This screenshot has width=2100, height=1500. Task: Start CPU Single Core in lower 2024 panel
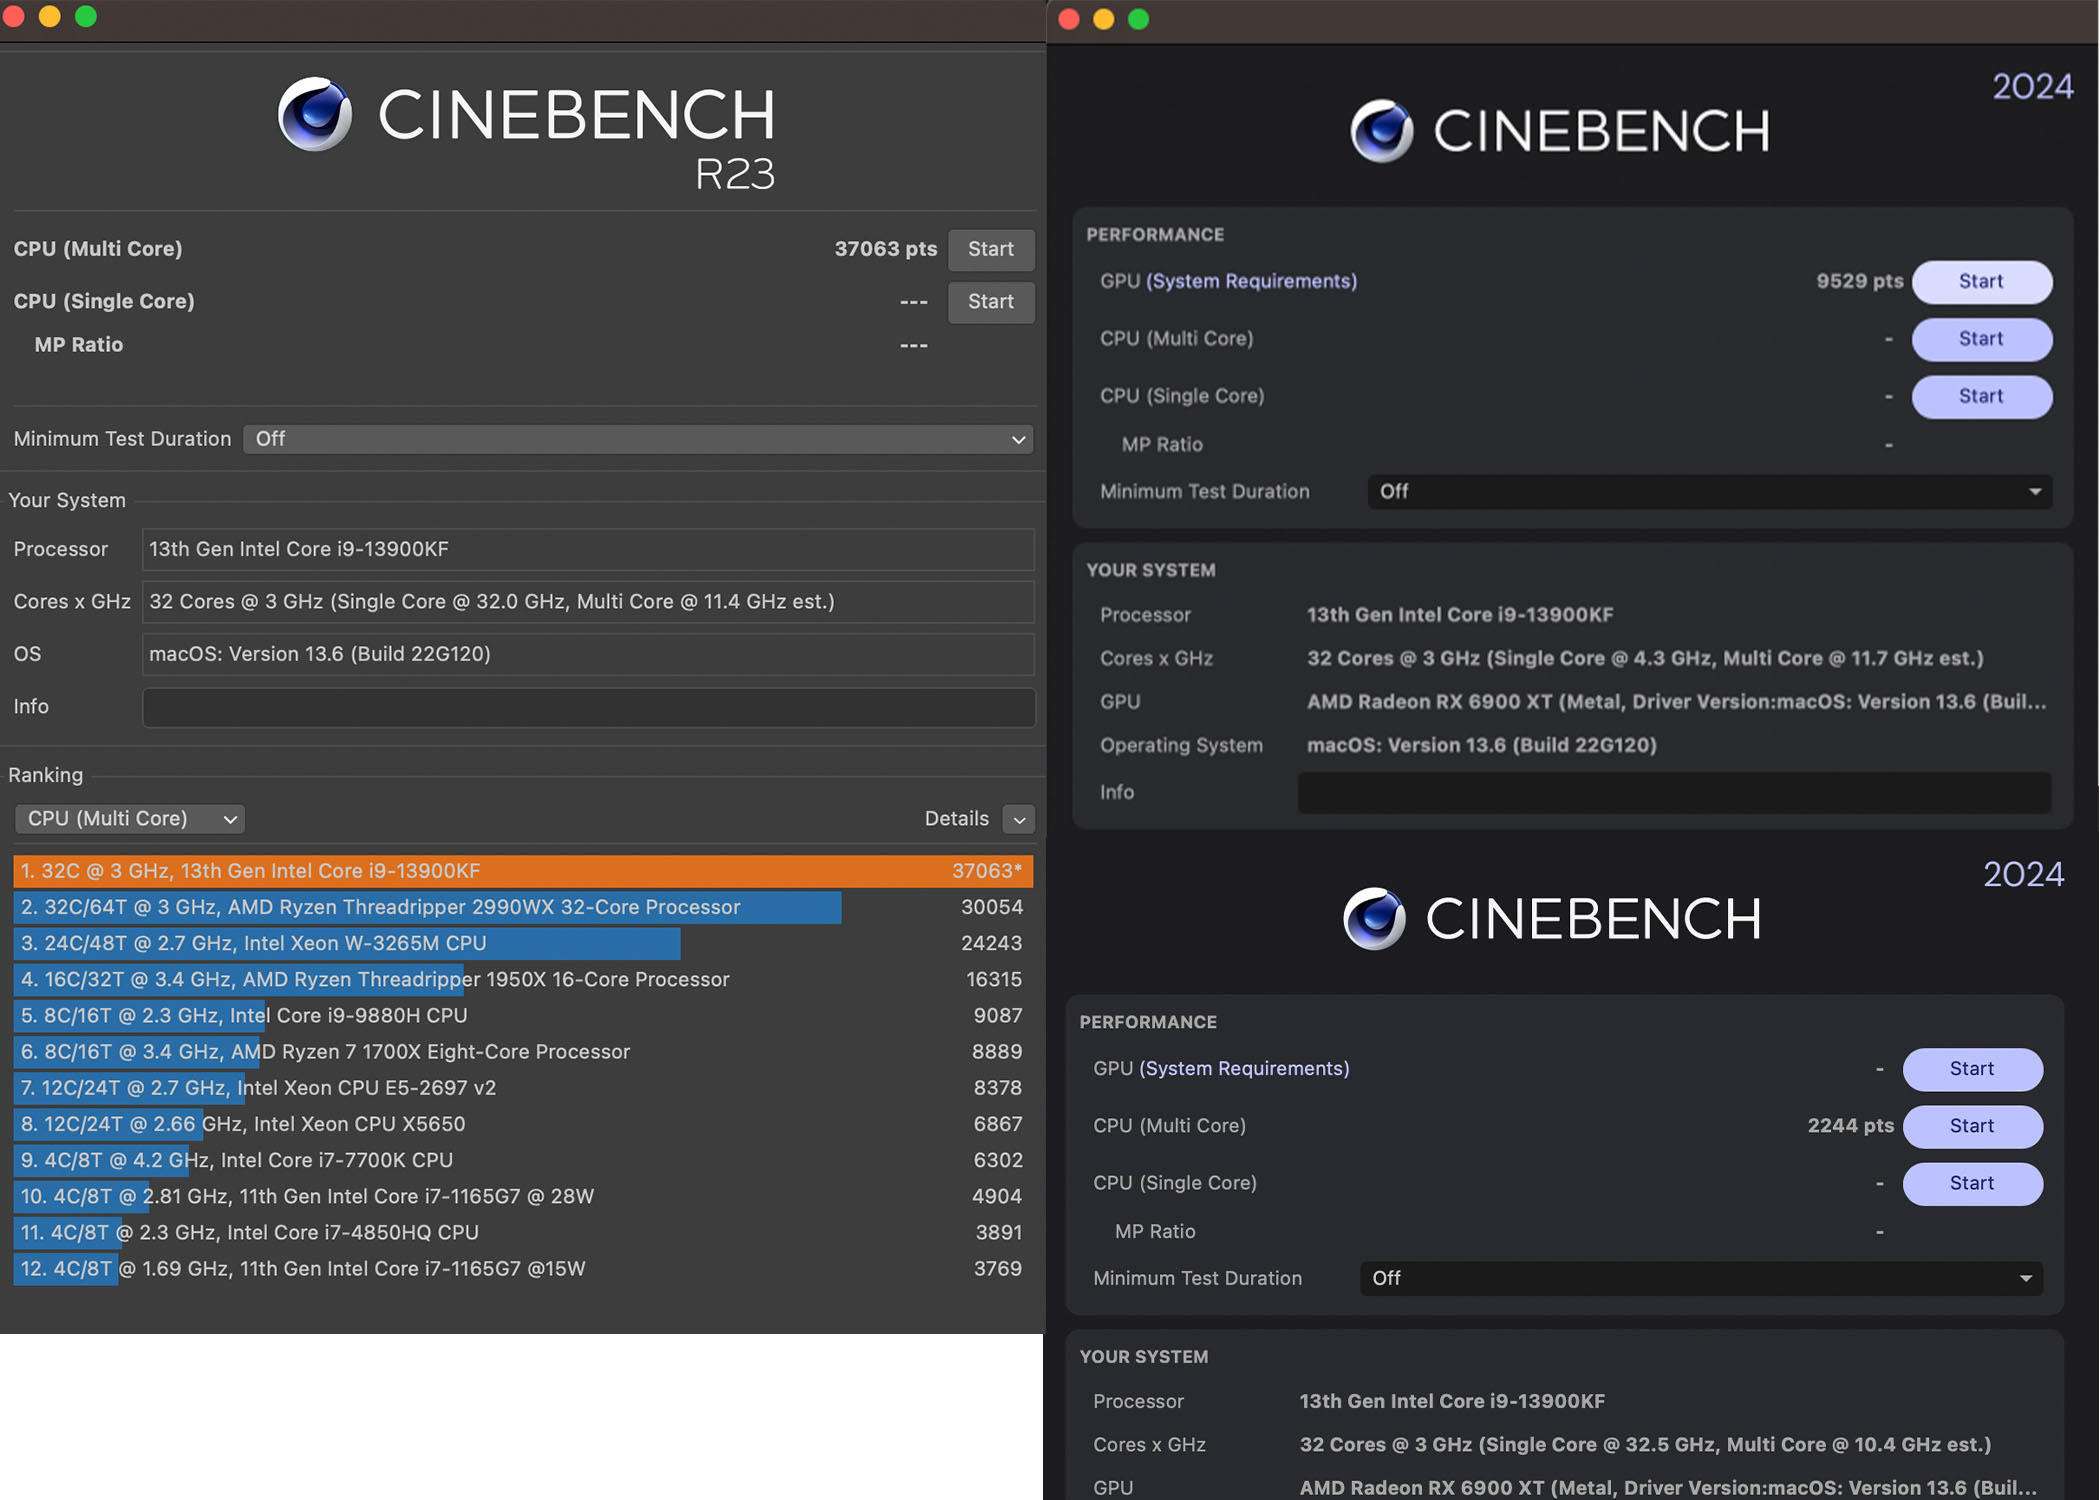point(1972,1183)
